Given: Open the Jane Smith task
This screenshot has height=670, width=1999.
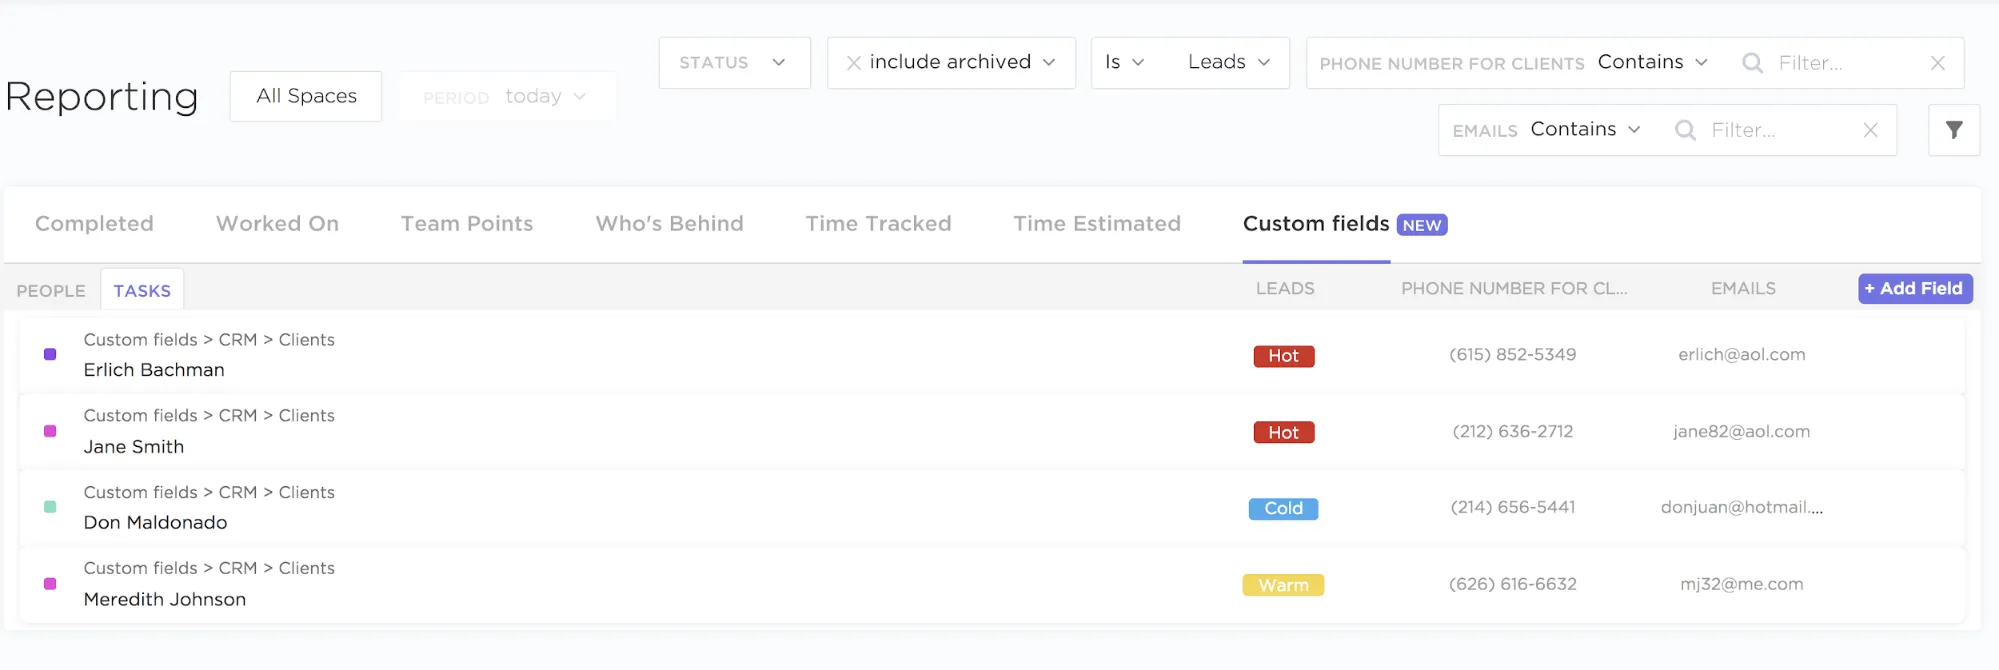Looking at the screenshot, I should (134, 447).
